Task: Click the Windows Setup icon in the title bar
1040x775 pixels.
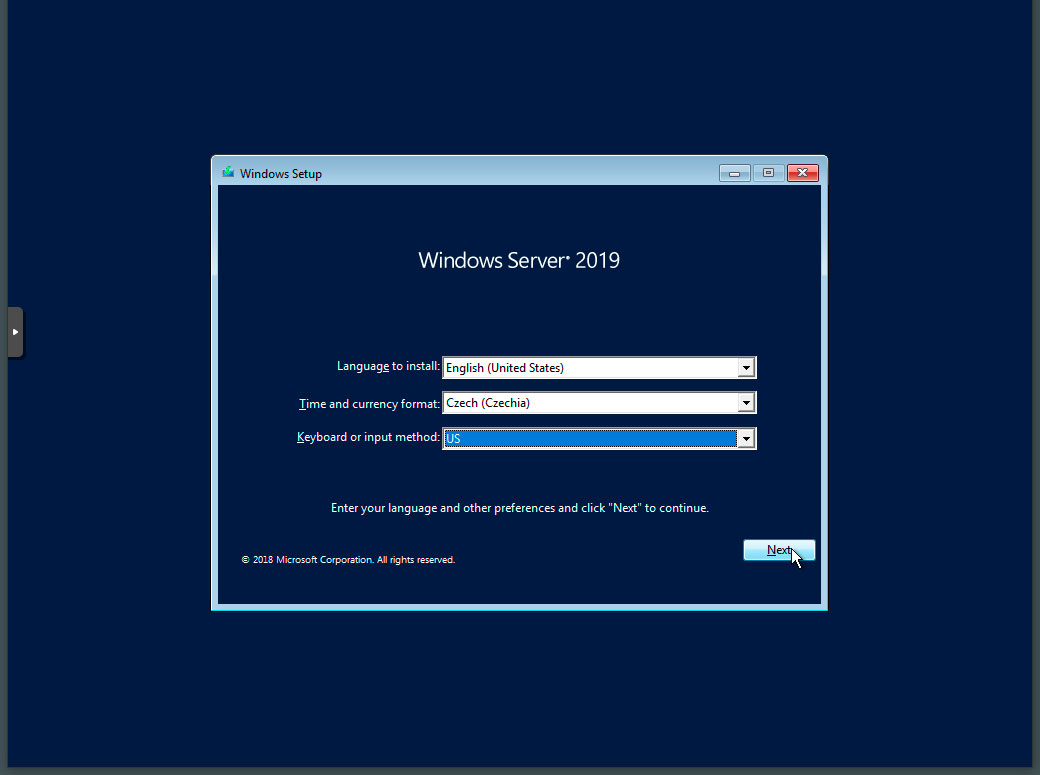Action: (x=227, y=172)
